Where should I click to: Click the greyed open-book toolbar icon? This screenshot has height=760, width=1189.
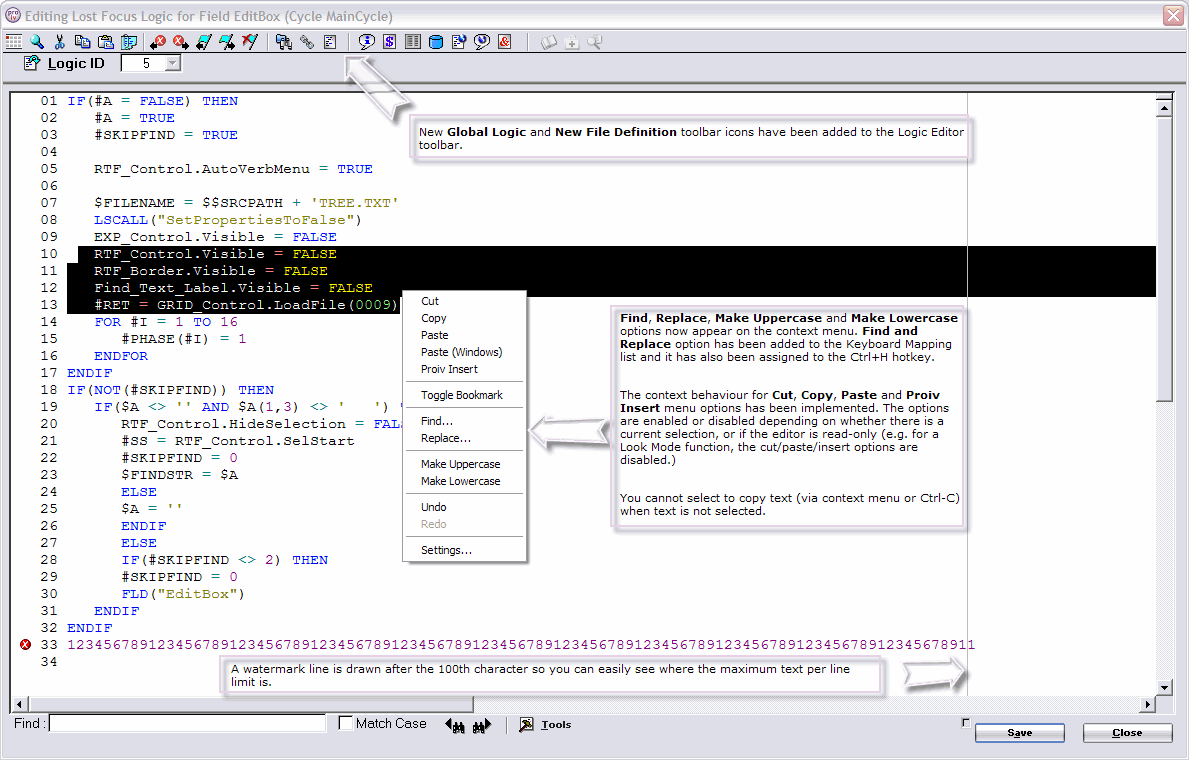point(548,42)
